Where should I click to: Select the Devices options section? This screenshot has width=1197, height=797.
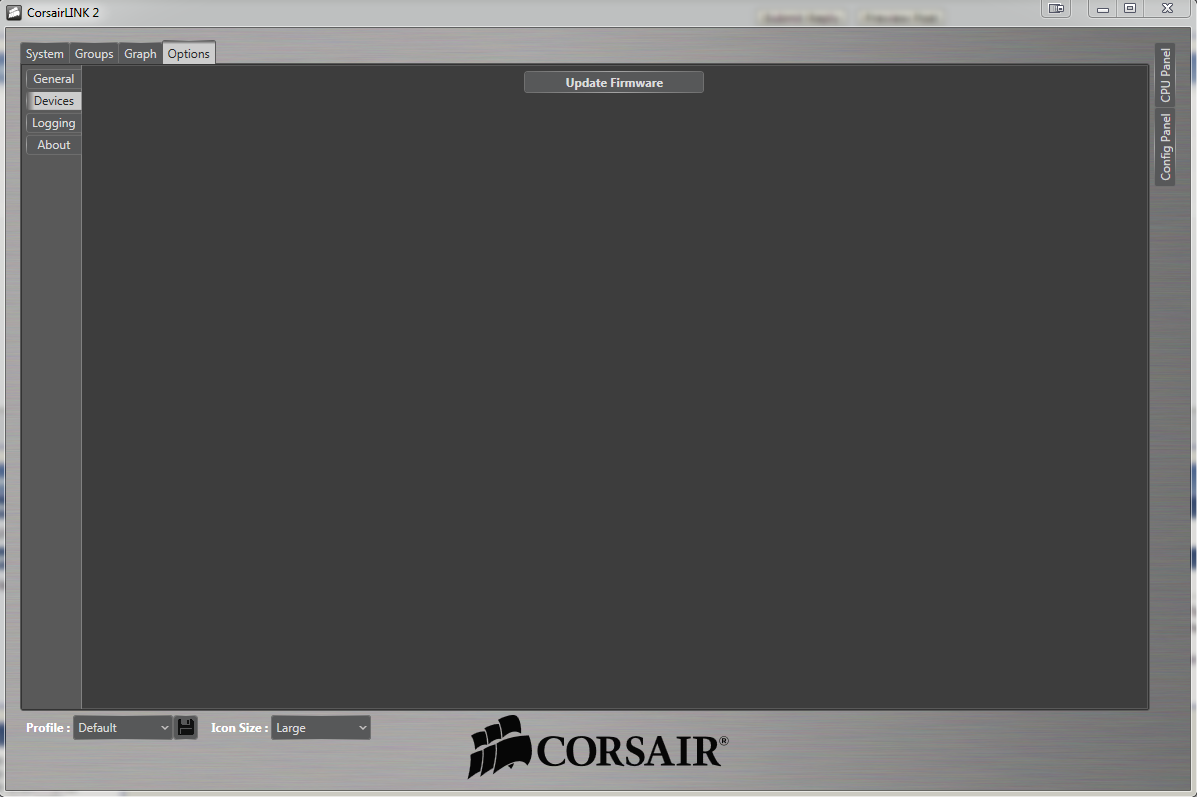53,101
